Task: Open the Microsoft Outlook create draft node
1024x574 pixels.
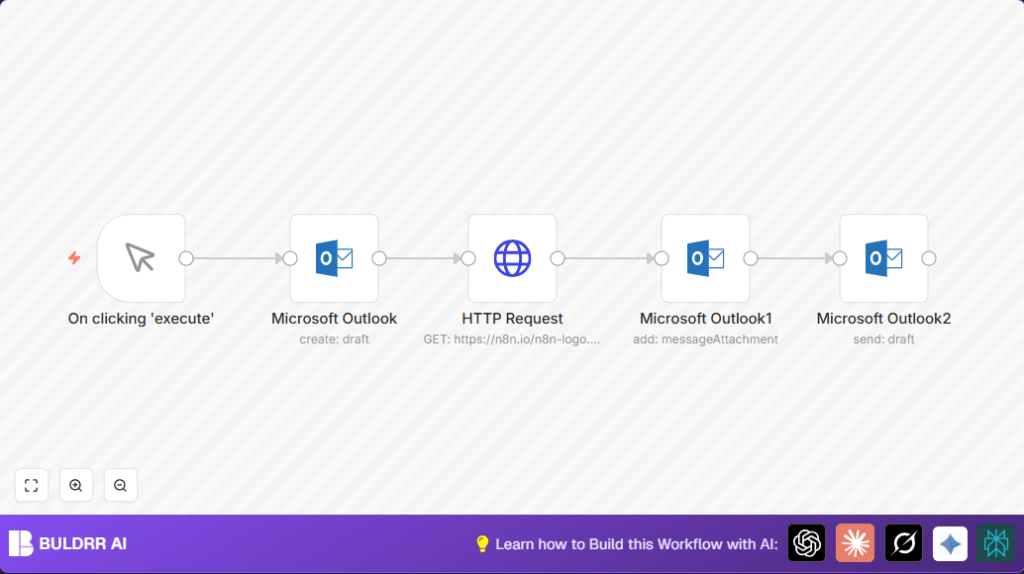Action: point(334,259)
